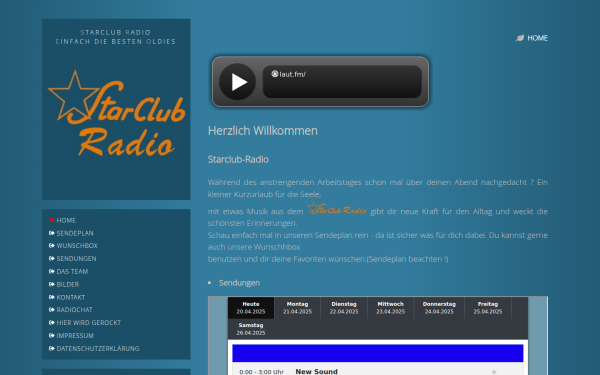Open the WUNSCHBOX menu item
Viewport: 600px width, 375px height.
77,246
